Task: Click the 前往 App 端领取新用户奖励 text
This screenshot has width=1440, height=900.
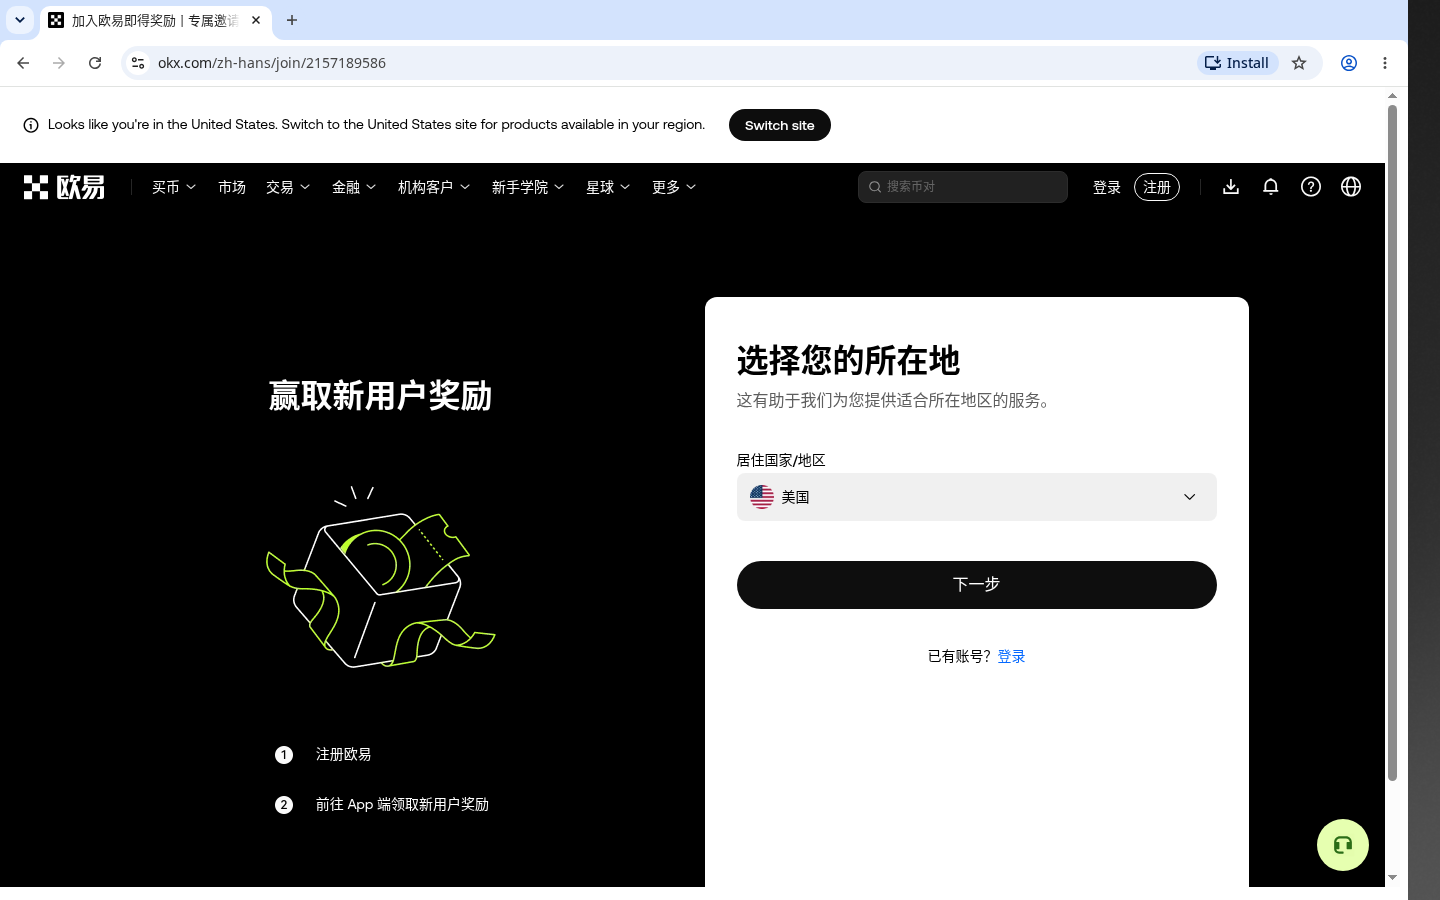Action: pos(402,804)
